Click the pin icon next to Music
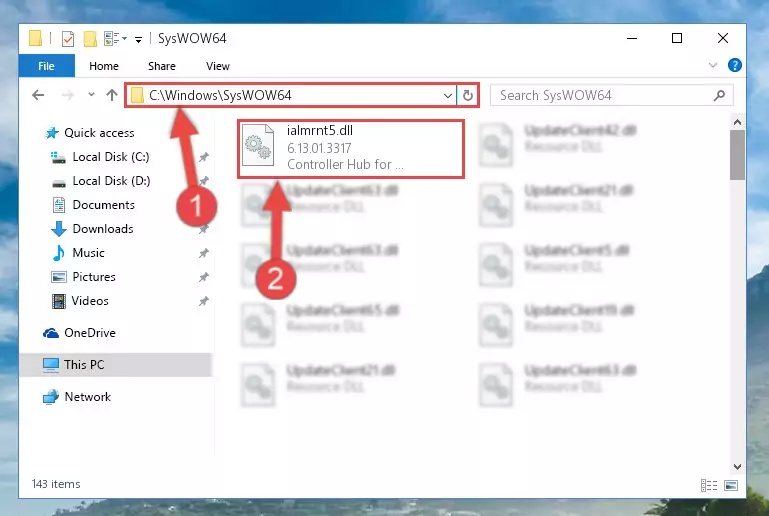The image size is (769, 516). (x=204, y=253)
